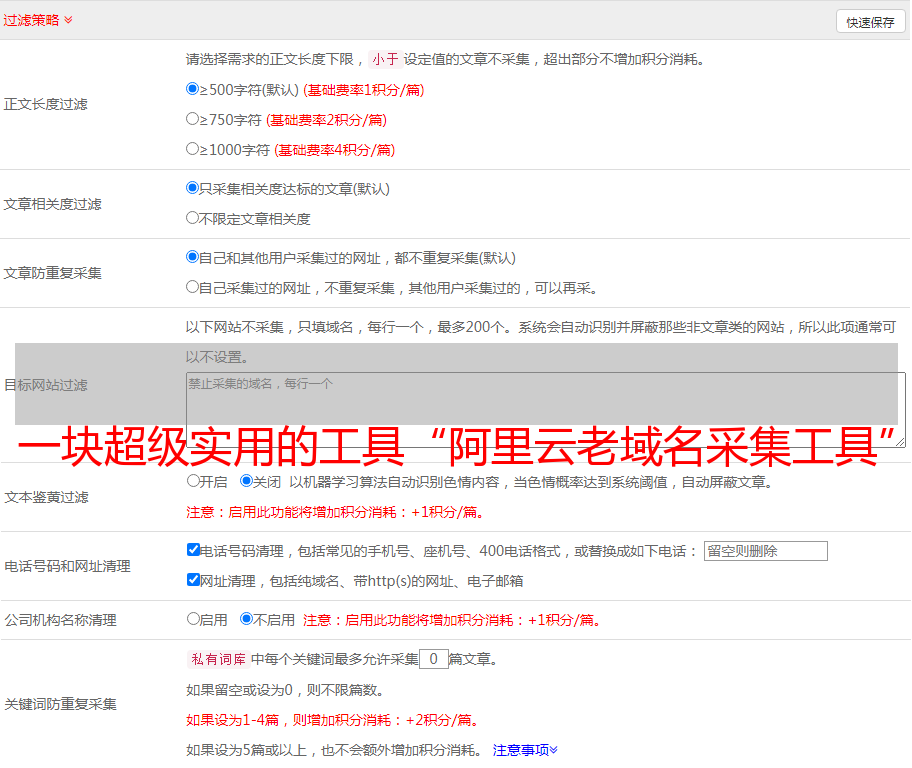Click the 正文长度过滤 row label
The height and width of the screenshot is (768, 912).
coord(46,104)
